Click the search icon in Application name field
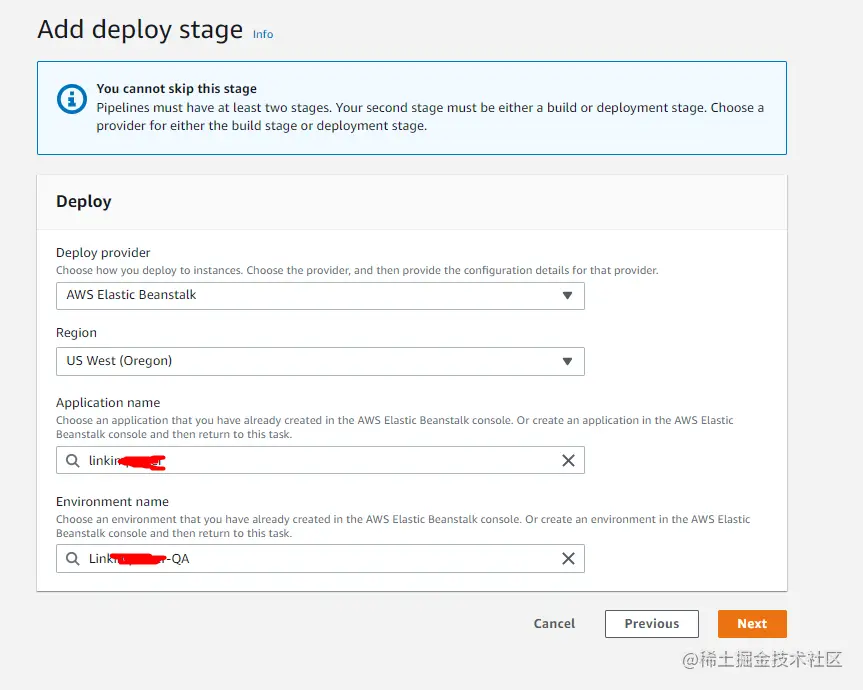 coord(72,461)
